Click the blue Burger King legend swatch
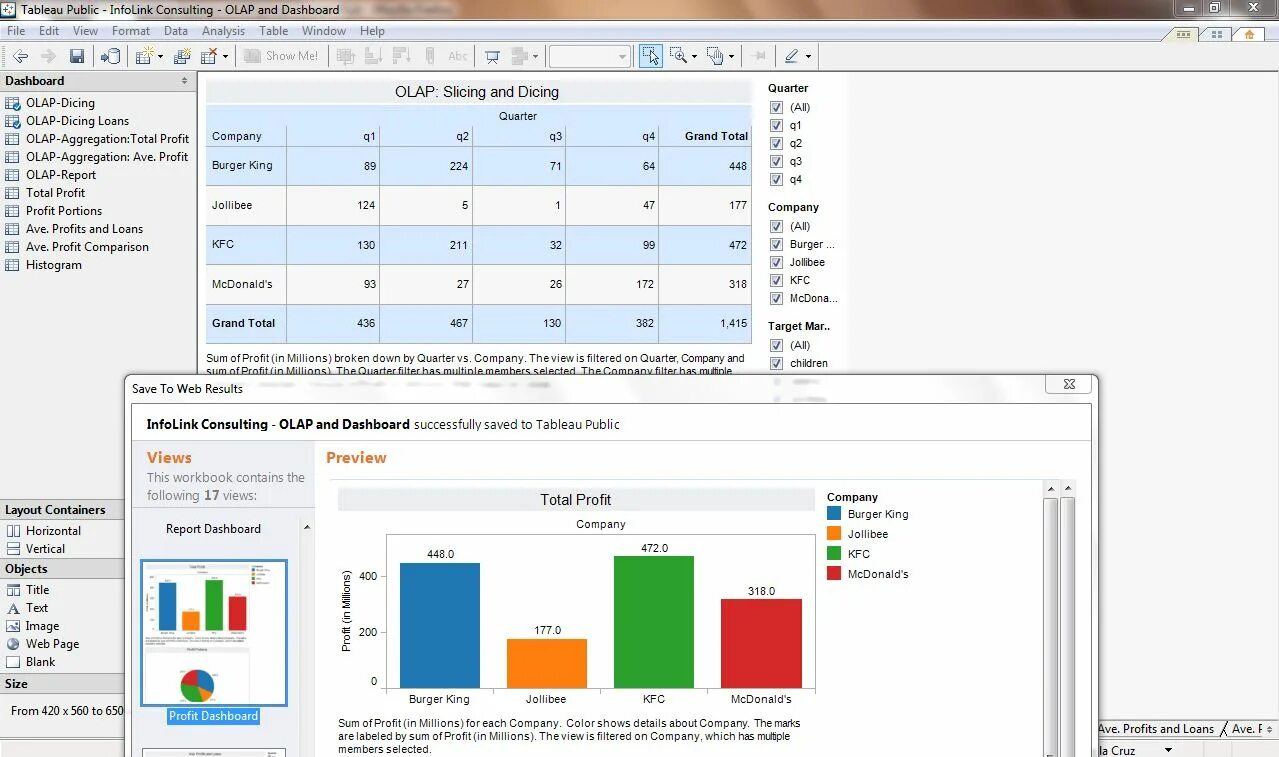1279x757 pixels. tap(835, 514)
